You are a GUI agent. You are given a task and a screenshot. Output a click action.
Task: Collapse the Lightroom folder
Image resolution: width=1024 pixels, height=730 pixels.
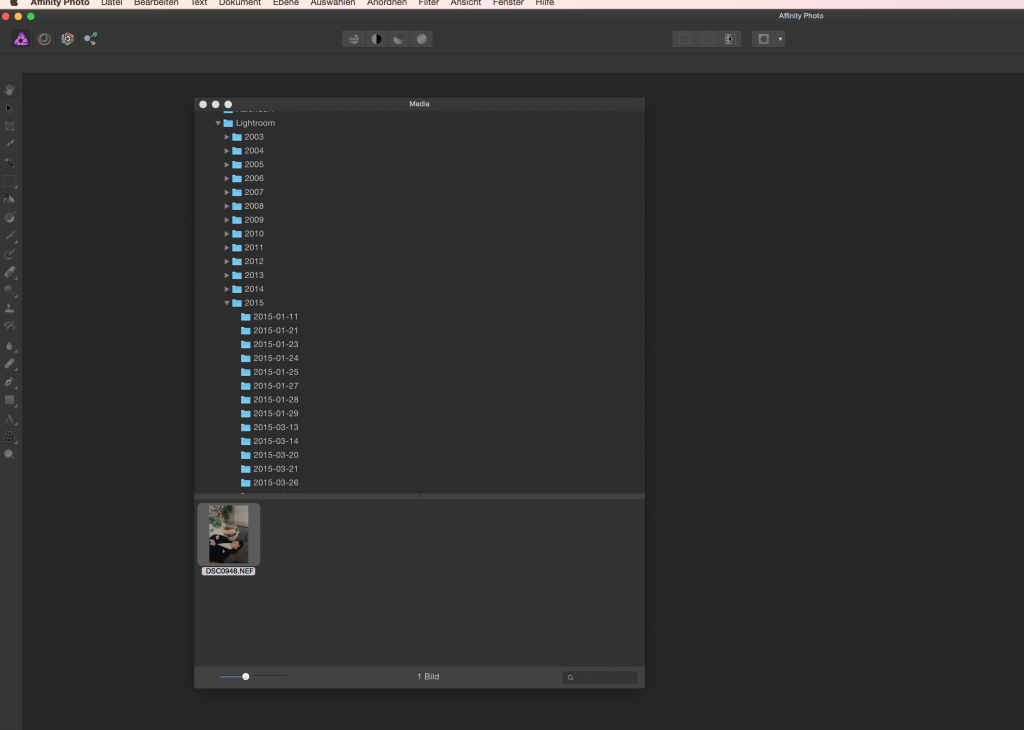pos(218,123)
